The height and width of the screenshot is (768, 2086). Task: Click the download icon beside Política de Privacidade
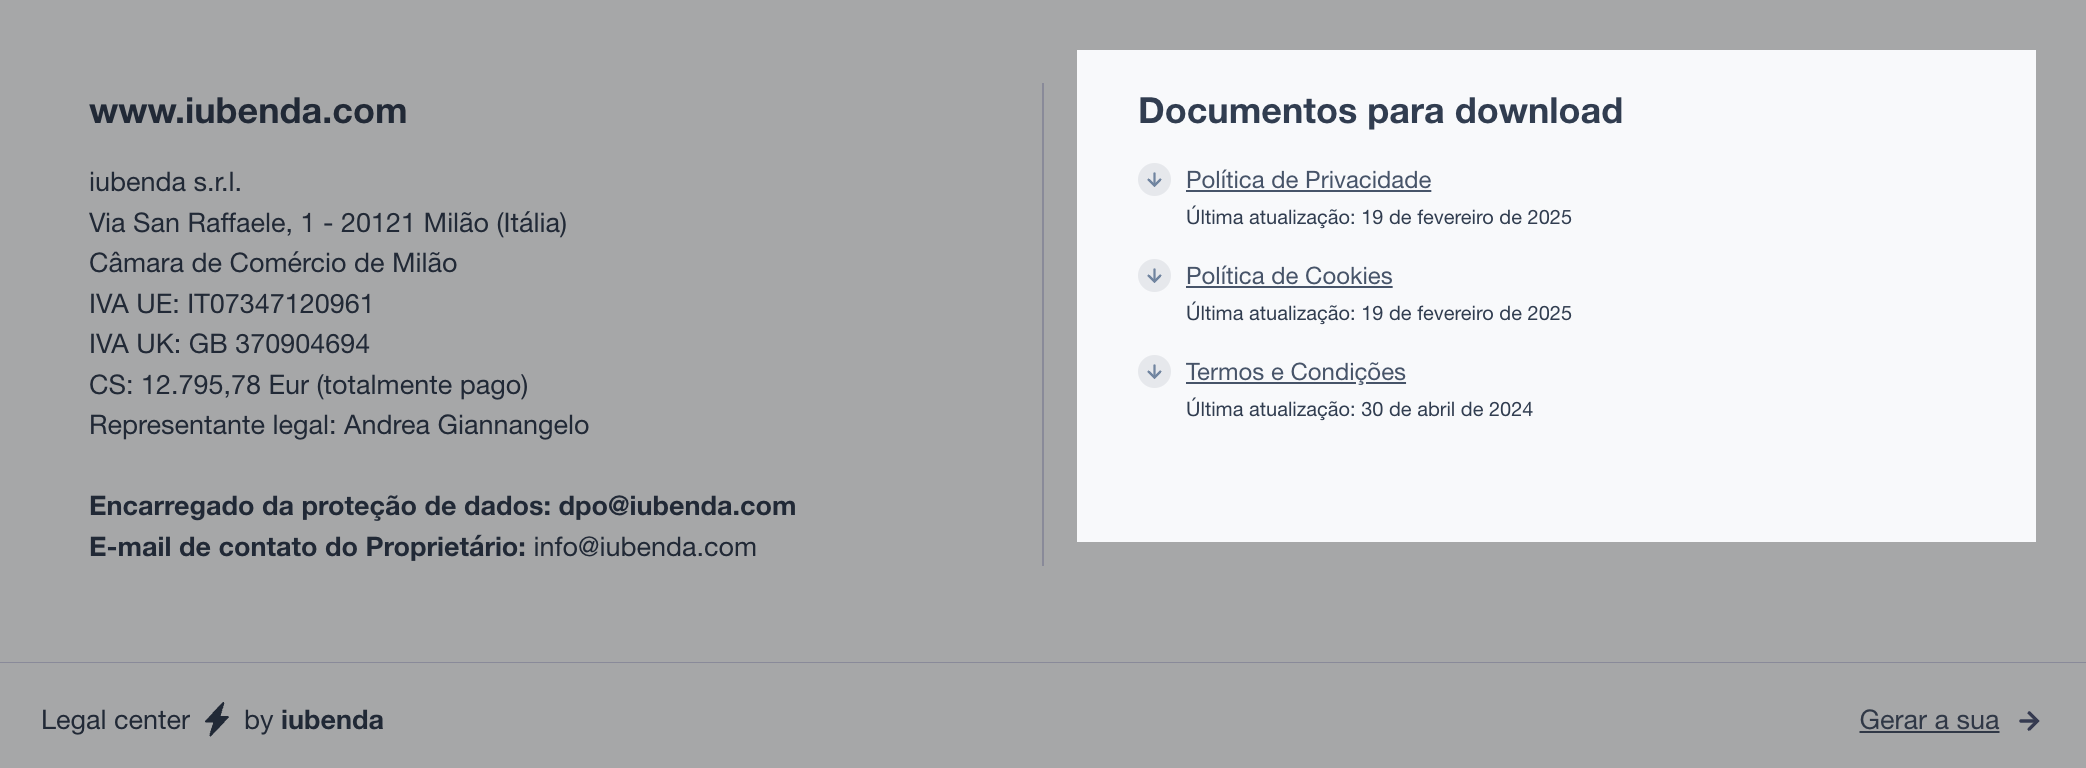(x=1154, y=180)
